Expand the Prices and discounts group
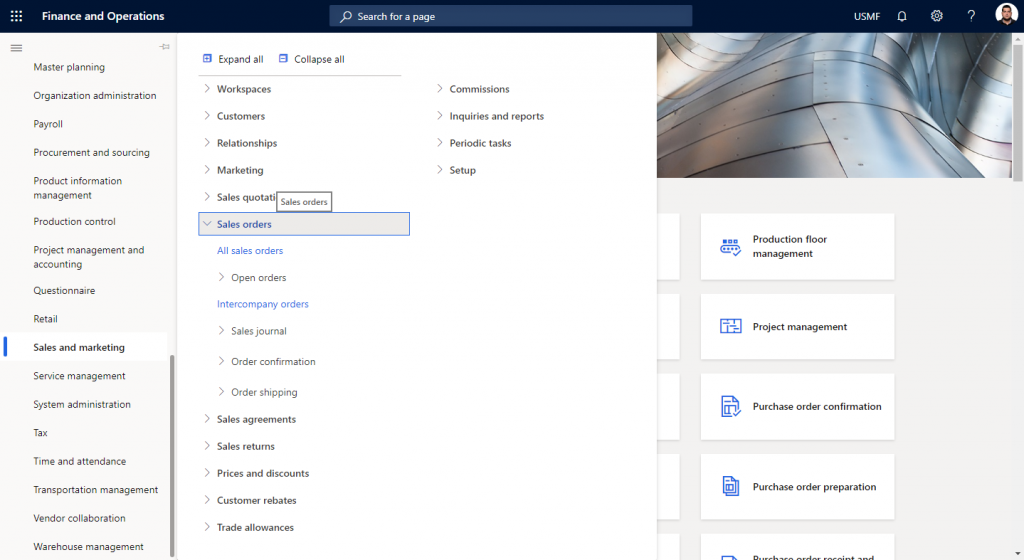This screenshot has width=1024, height=560. tap(207, 473)
